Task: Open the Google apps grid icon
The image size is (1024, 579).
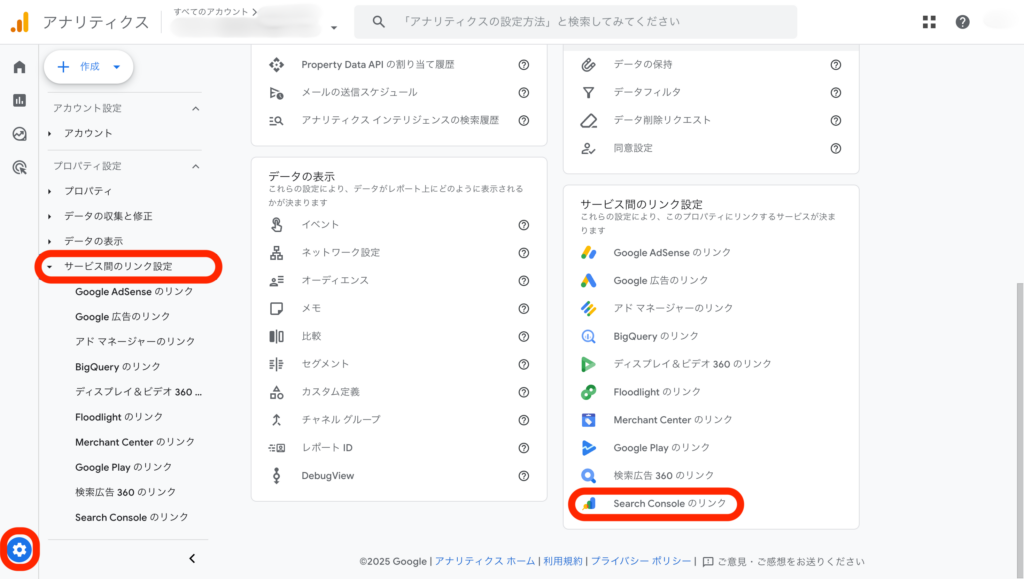Action: (x=929, y=22)
